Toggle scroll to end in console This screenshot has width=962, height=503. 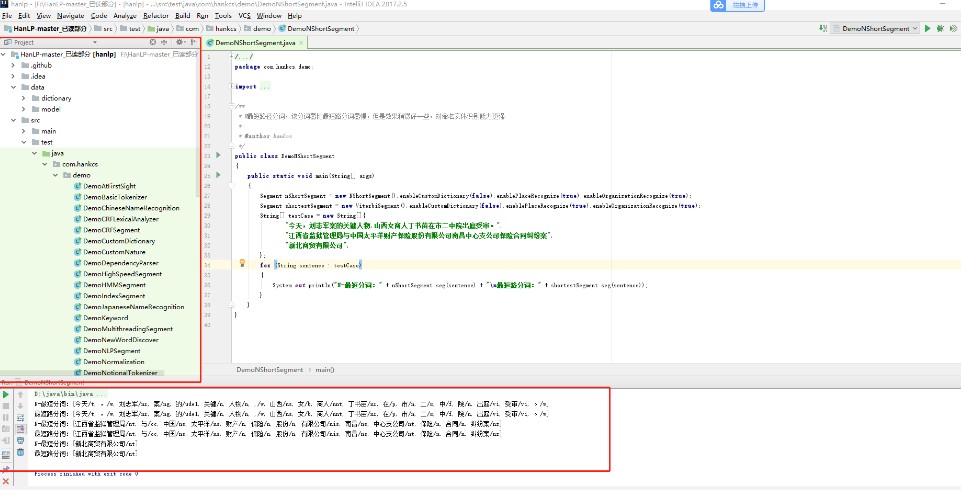click(x=20, y=429)
